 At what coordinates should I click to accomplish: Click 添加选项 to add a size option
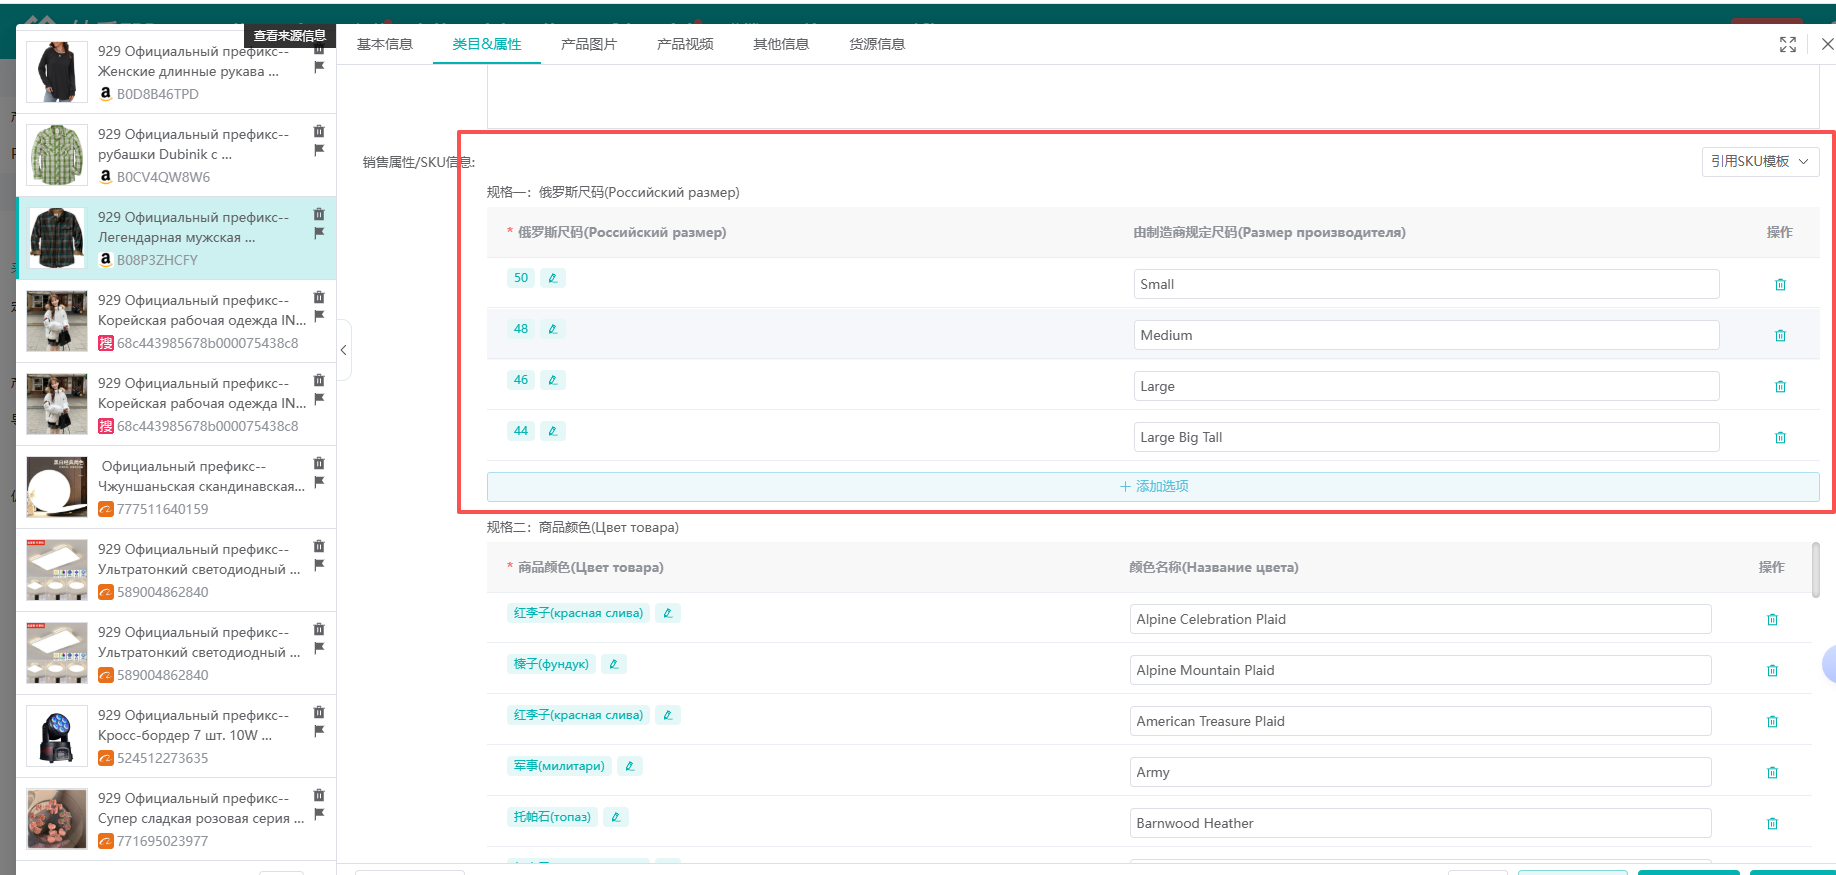pos(1153,487)
